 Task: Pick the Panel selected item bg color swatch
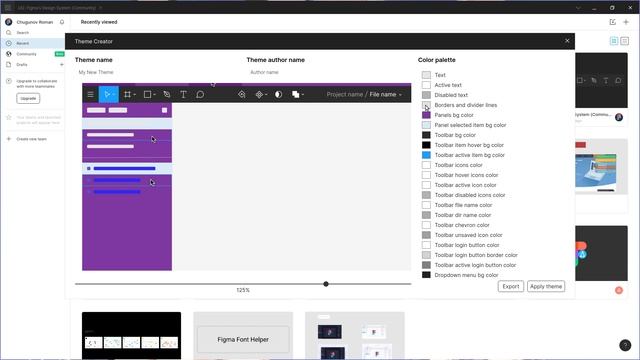click(x=426, y=125)
